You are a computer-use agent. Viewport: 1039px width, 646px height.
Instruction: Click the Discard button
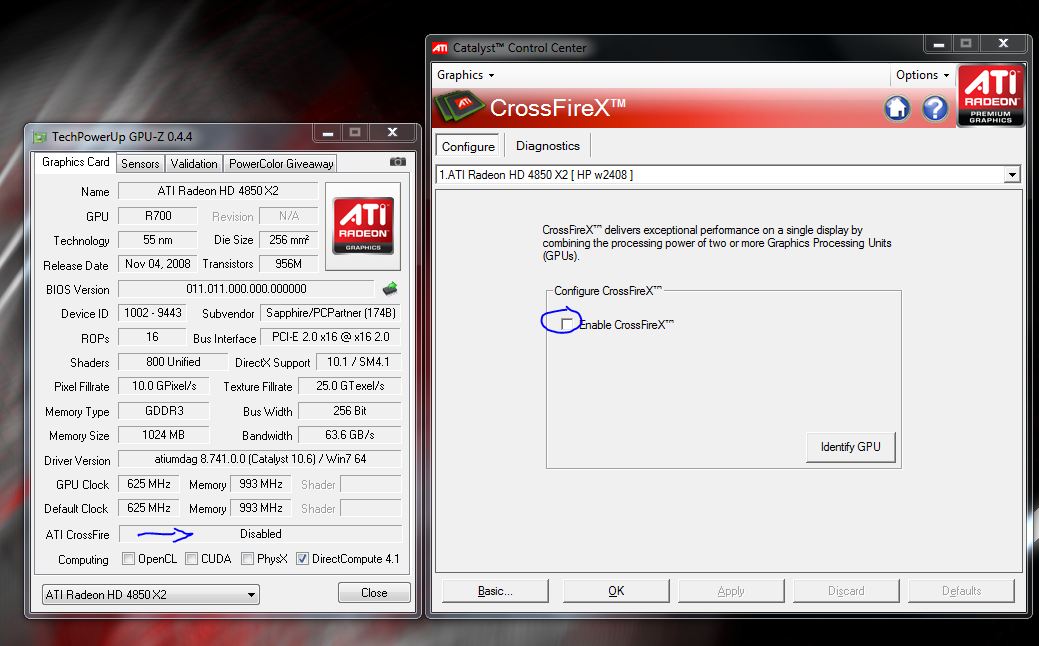846,591
